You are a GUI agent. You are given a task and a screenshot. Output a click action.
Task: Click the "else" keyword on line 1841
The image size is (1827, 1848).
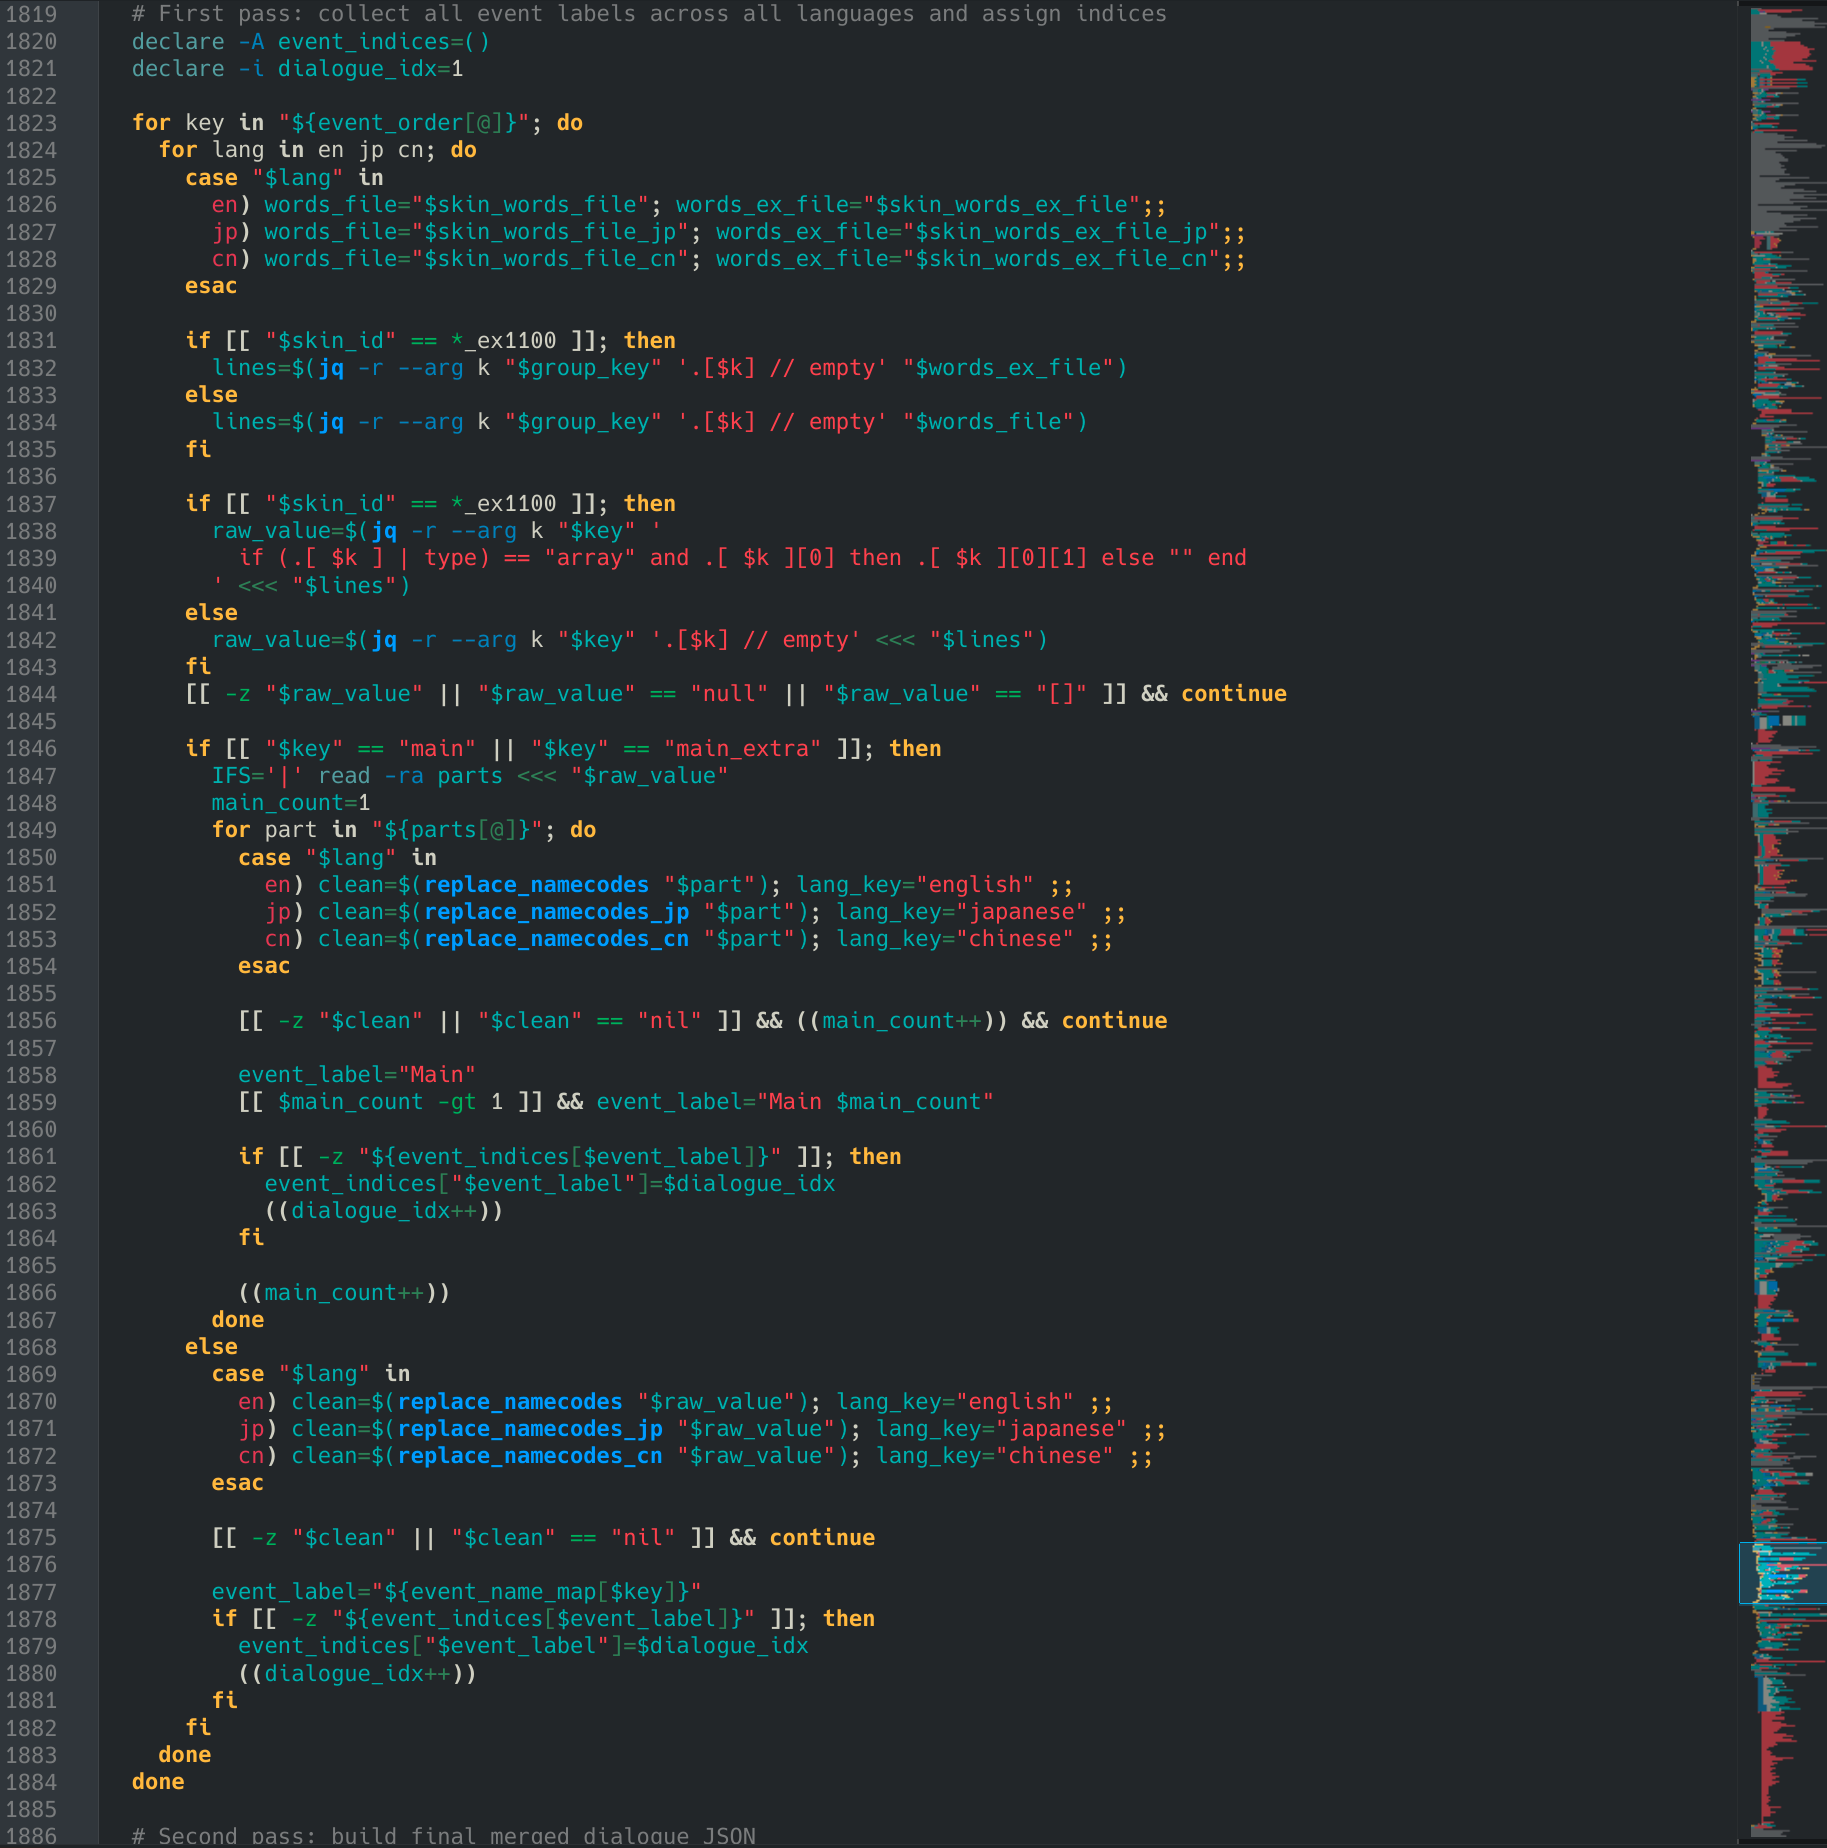click(211, 613)
